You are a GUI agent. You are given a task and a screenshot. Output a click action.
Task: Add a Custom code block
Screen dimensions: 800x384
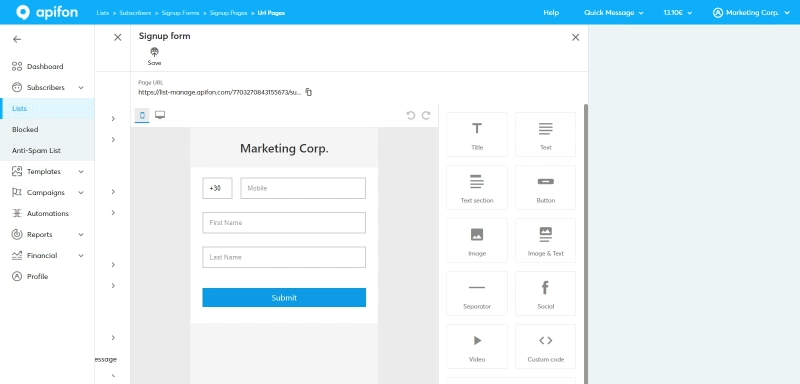545,347
